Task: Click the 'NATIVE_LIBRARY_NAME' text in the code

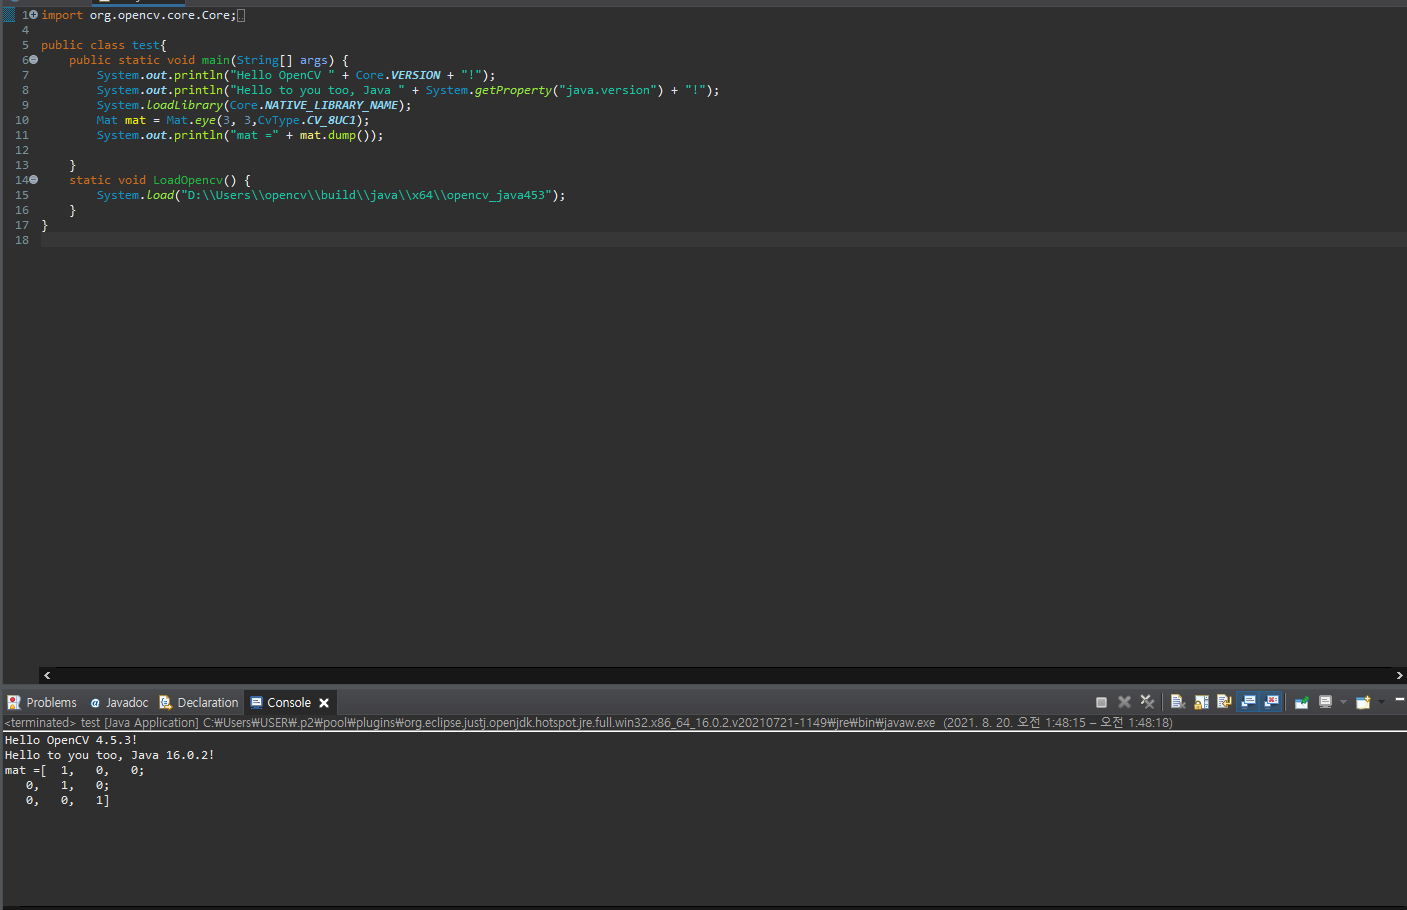Action: click(331, 105)
